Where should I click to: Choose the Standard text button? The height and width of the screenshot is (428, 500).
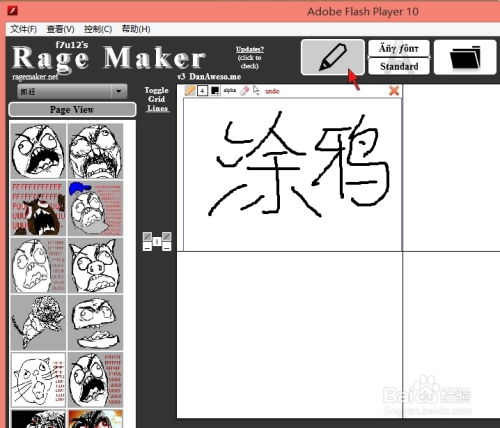pyautogui.click(x=399, y=66)
